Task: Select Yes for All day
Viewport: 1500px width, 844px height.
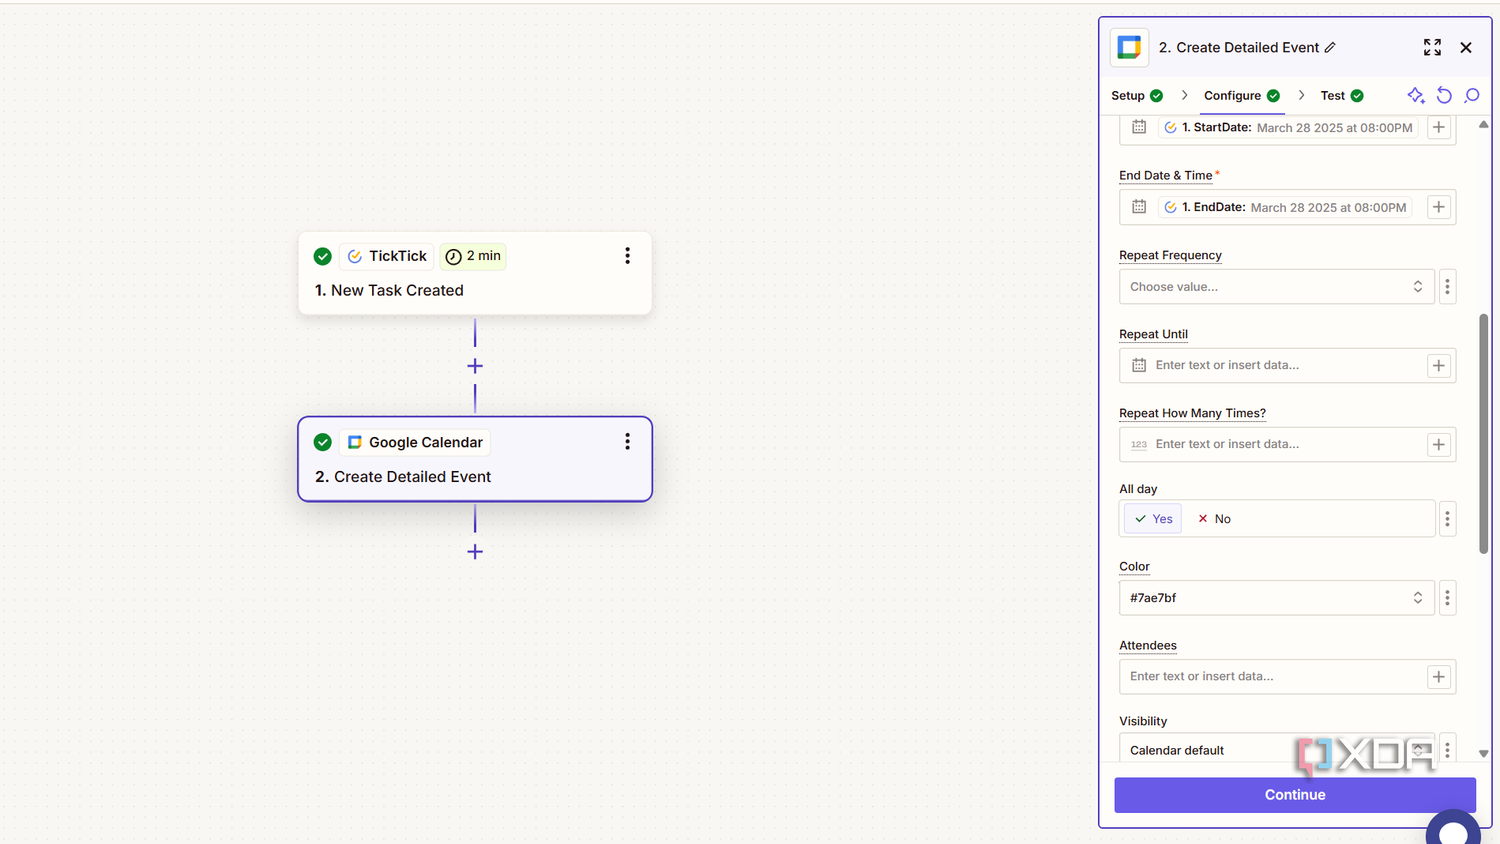Action: pos(1153,519)
